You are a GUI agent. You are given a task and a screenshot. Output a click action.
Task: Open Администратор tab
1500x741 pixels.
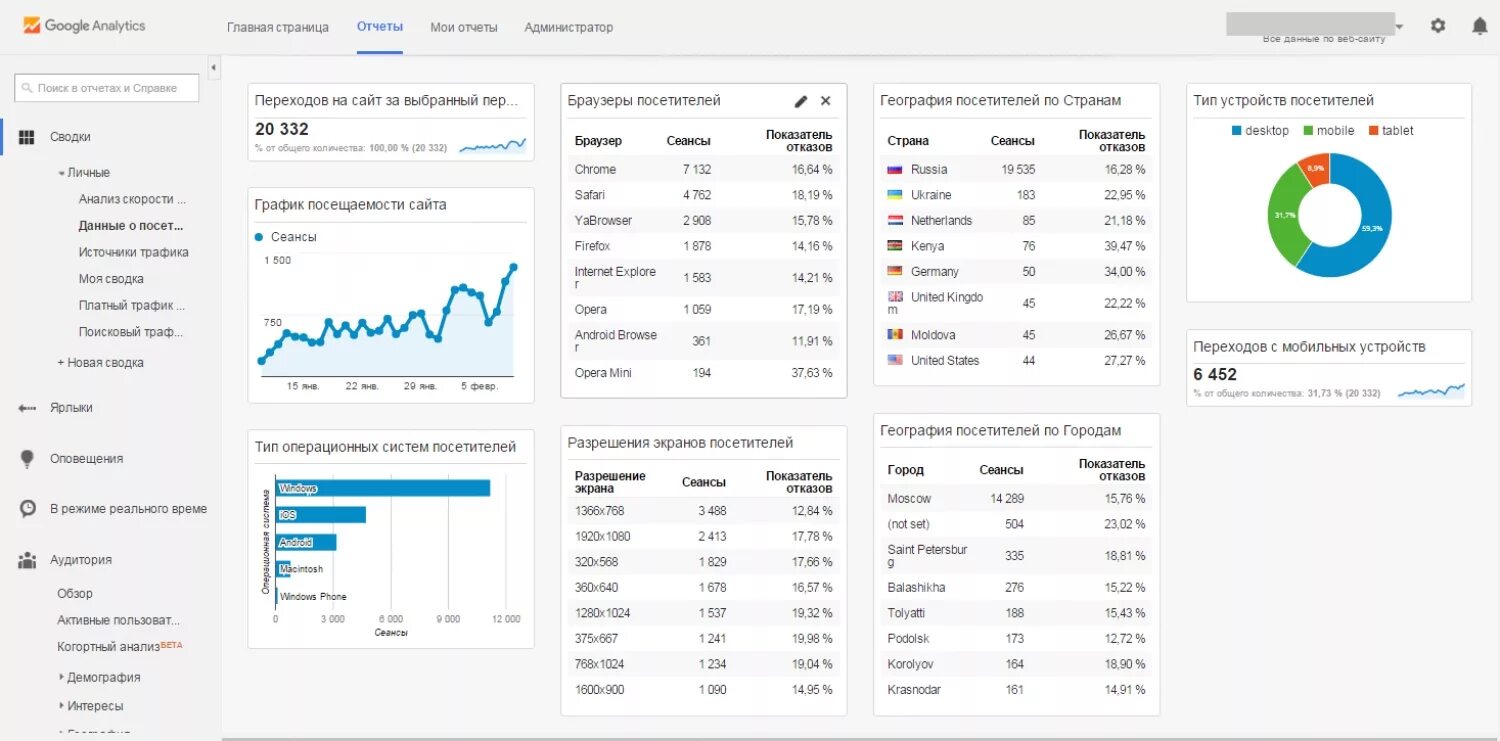pos(569,28)
